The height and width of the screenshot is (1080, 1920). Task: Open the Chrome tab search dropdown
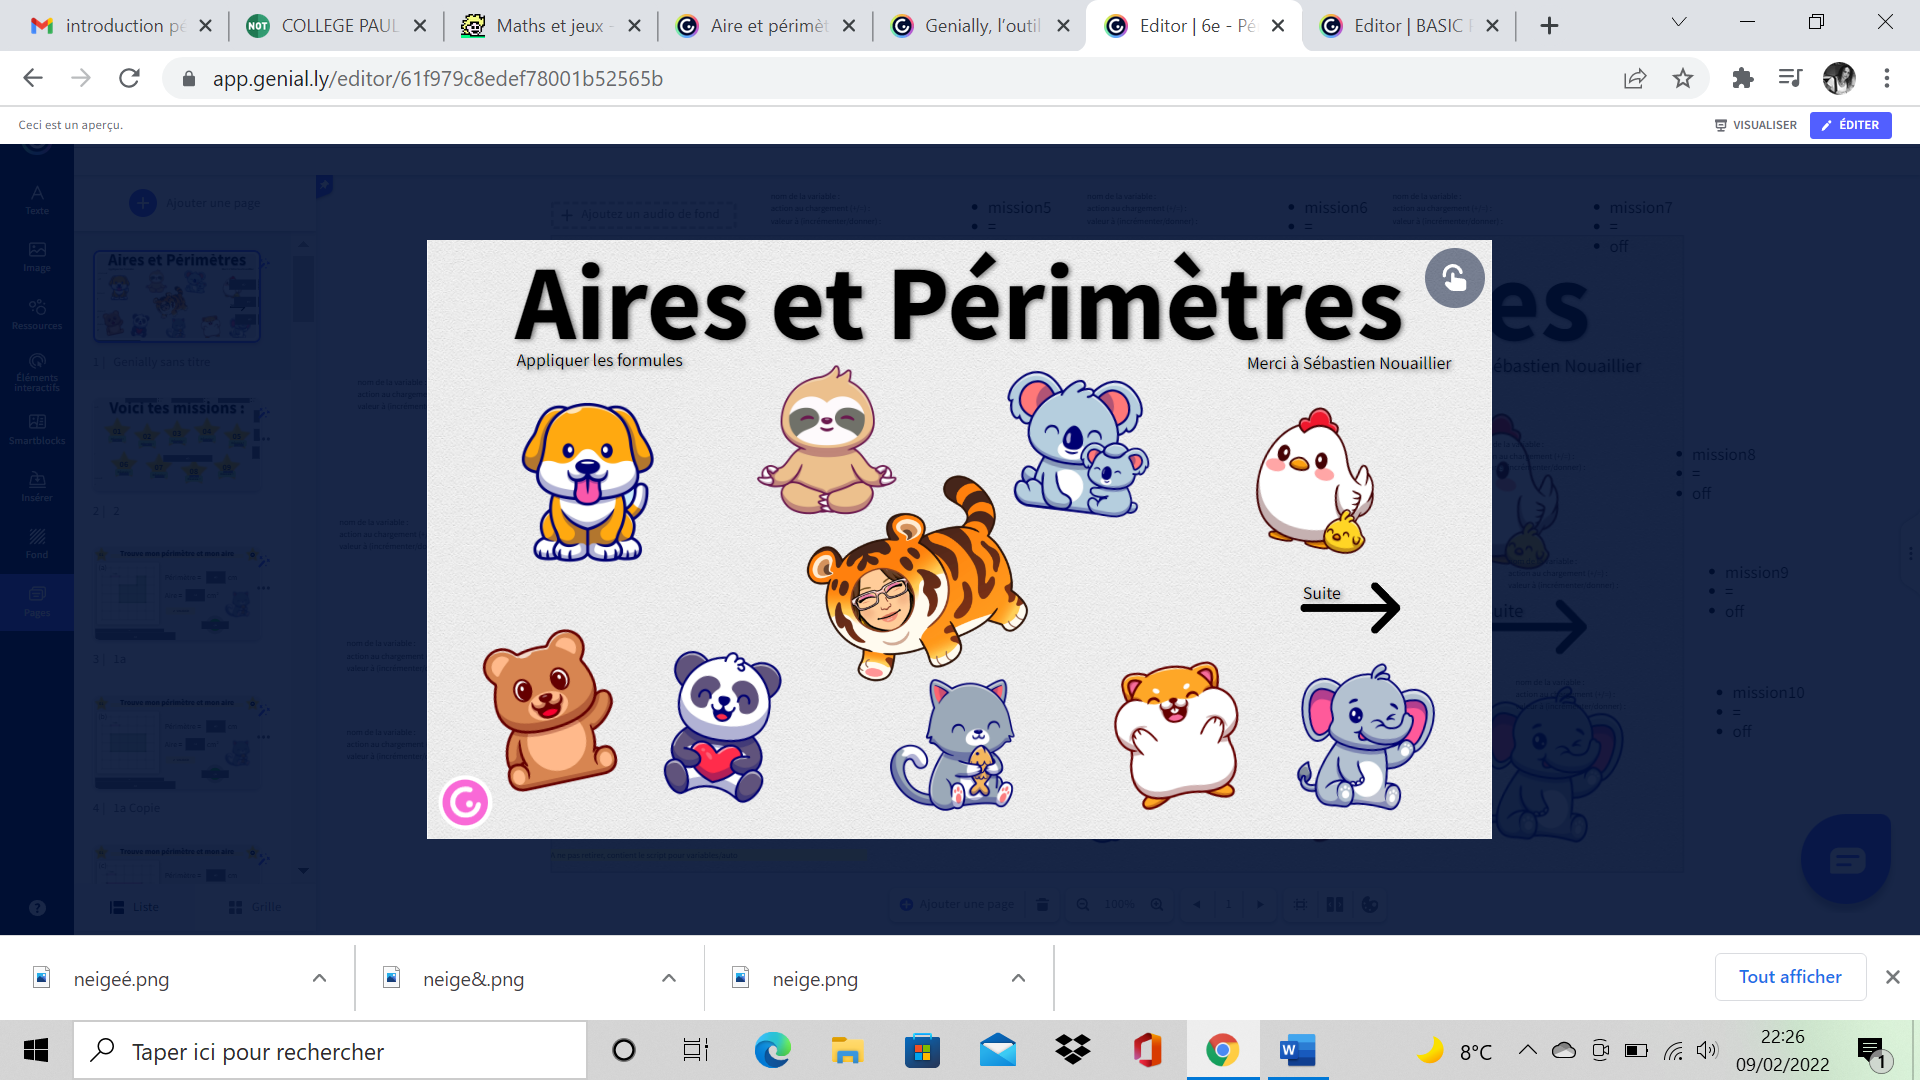click(x=1678, y=21)
